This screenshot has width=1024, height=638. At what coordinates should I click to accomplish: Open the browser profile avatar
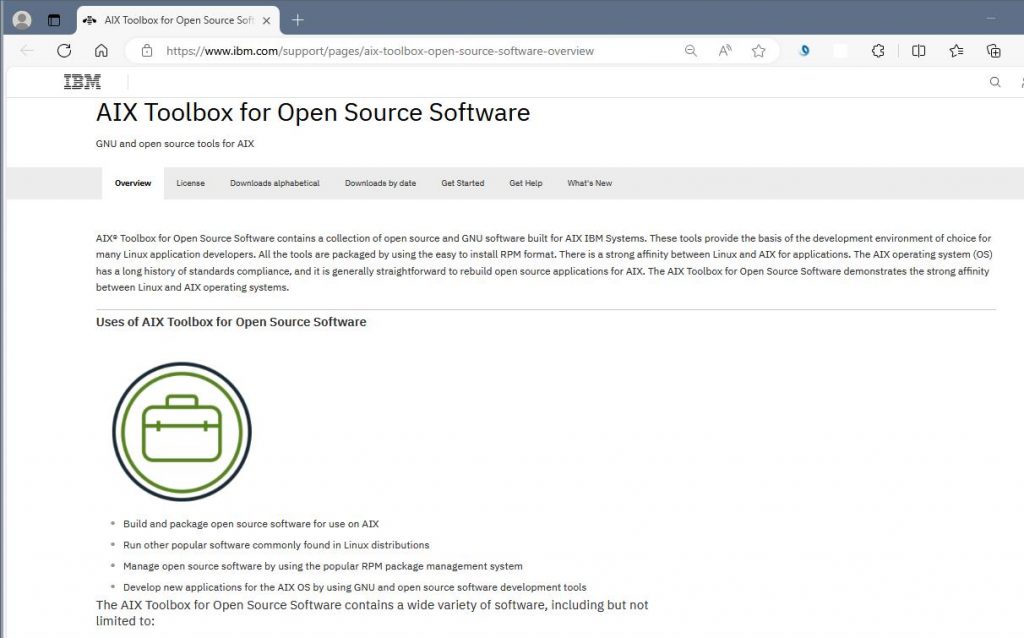(22, 20)
